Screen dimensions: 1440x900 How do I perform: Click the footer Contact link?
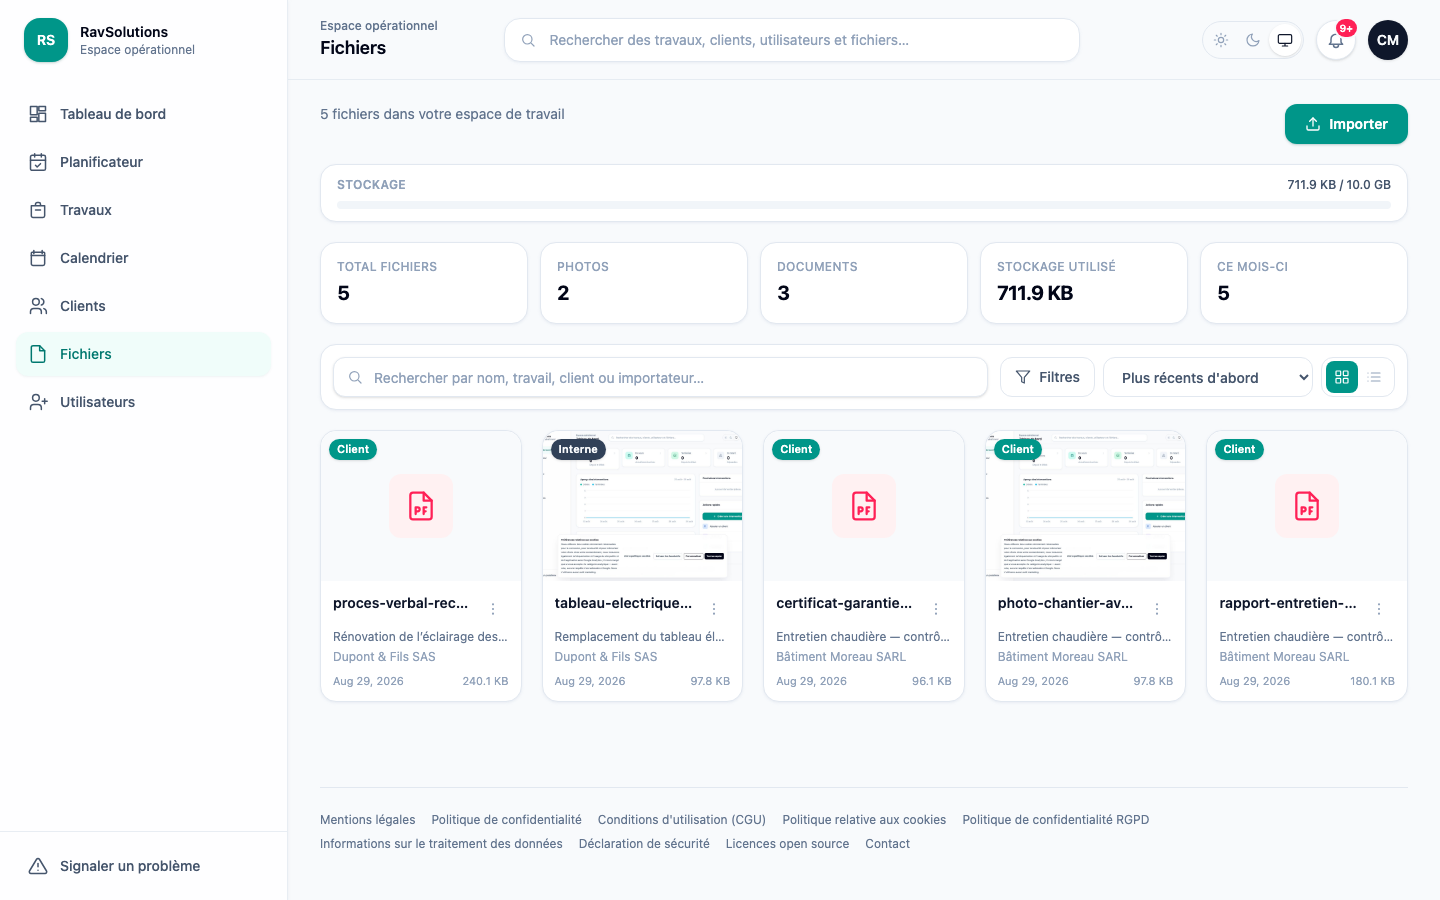click(887, 844)
